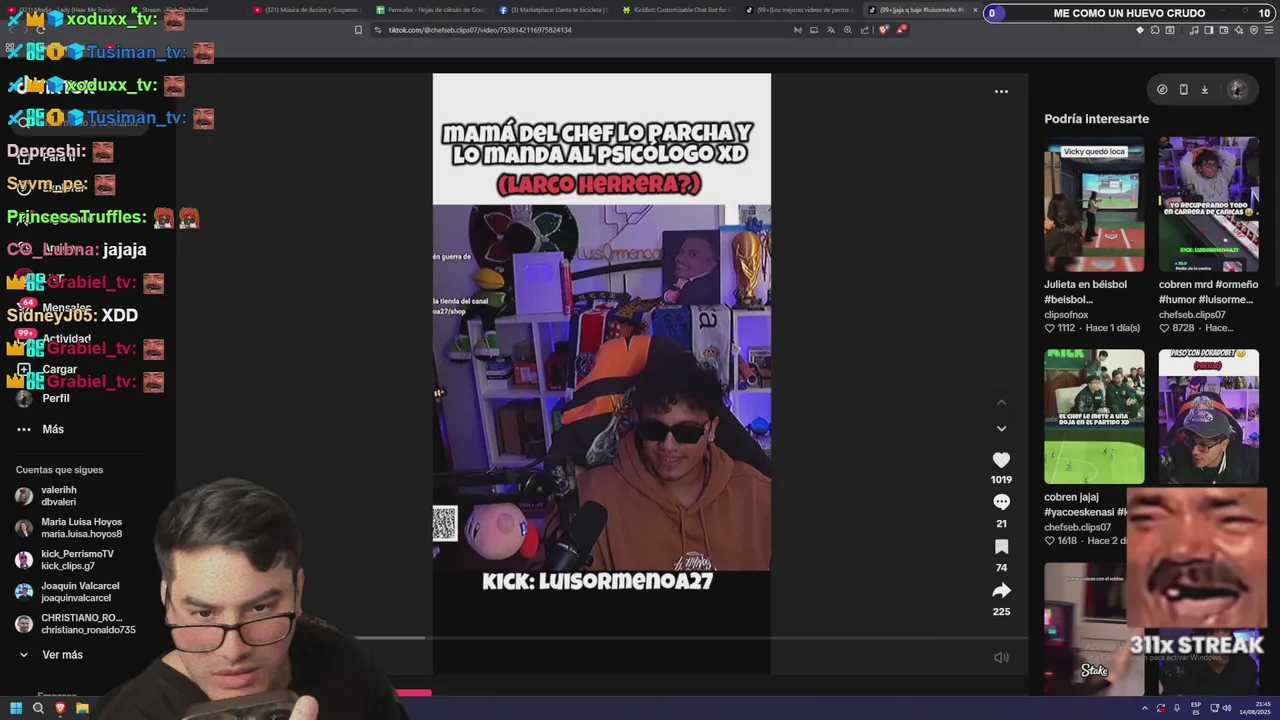
Task: Open File Explorer from the taskbar
Action: 82,708
